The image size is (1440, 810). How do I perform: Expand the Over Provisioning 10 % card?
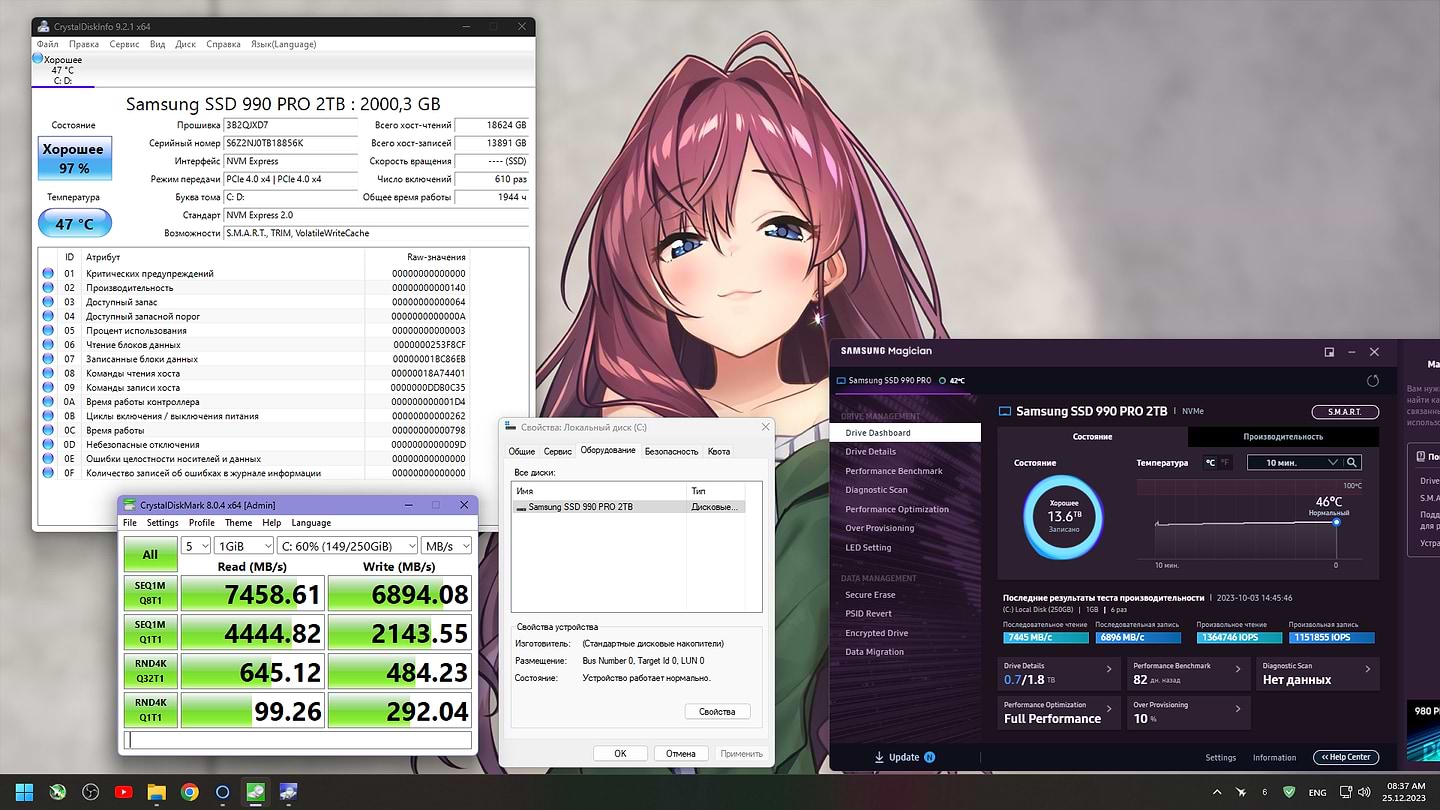tap(1189, 712)
